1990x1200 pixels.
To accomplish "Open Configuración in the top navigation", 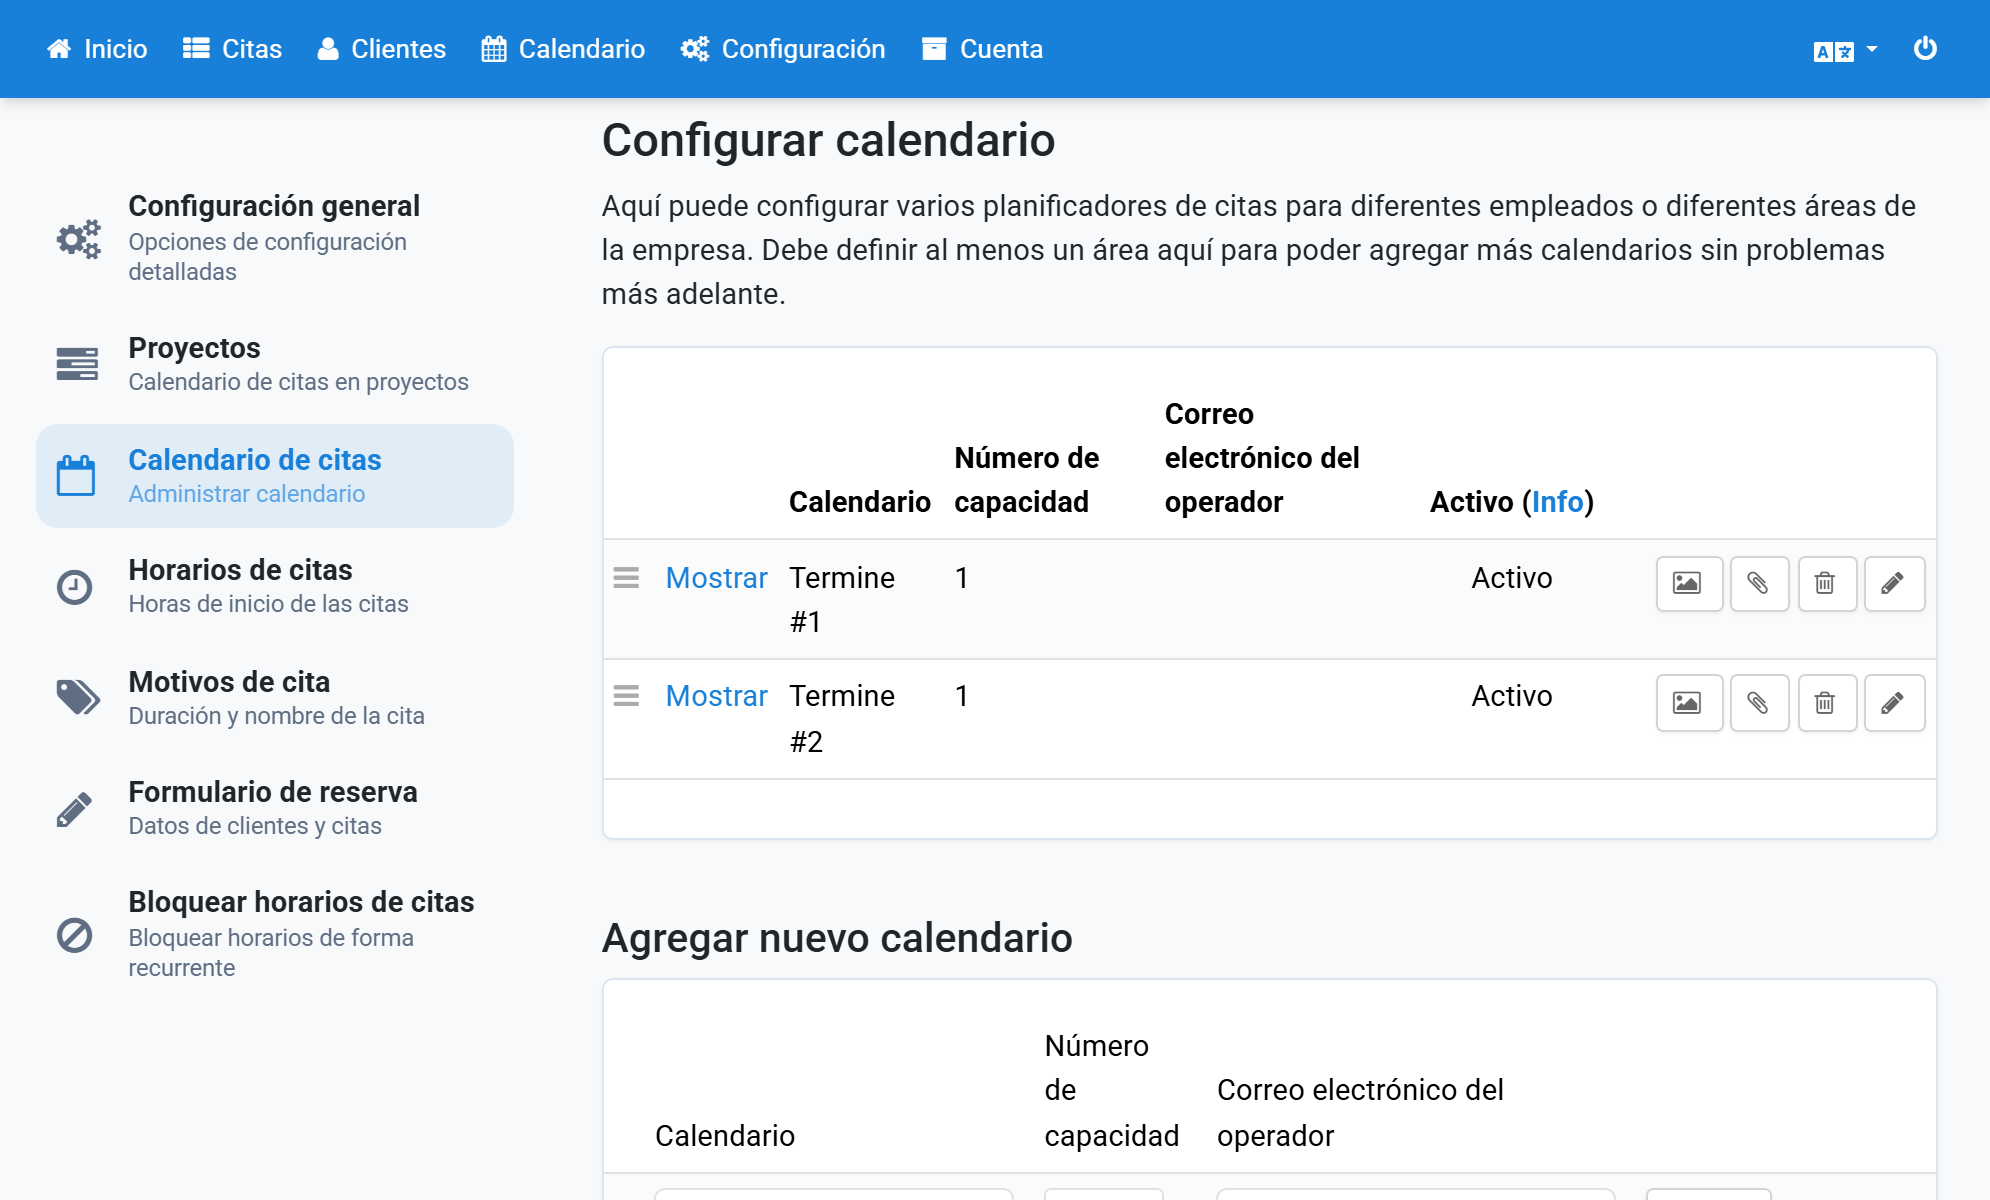I will [783, 49].
